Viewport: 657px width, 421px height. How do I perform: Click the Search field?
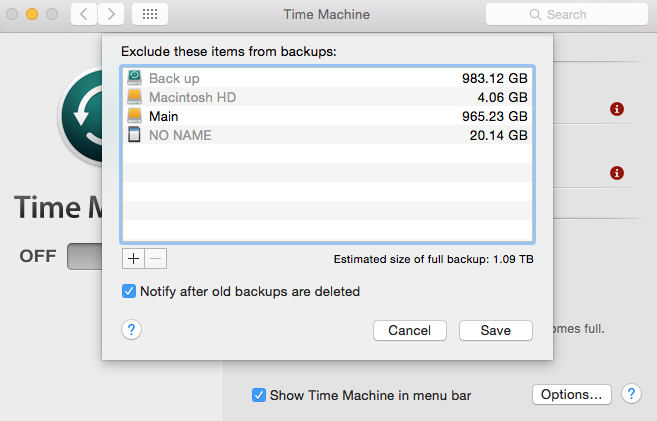click(567, 14)
